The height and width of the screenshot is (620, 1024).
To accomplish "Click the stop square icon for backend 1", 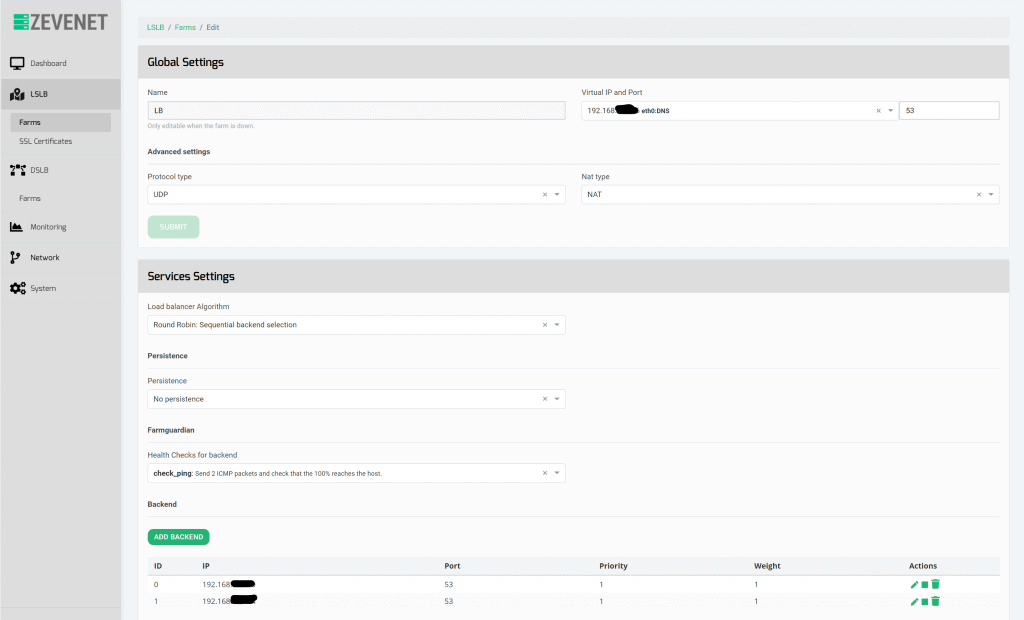I will pos(925,602).
